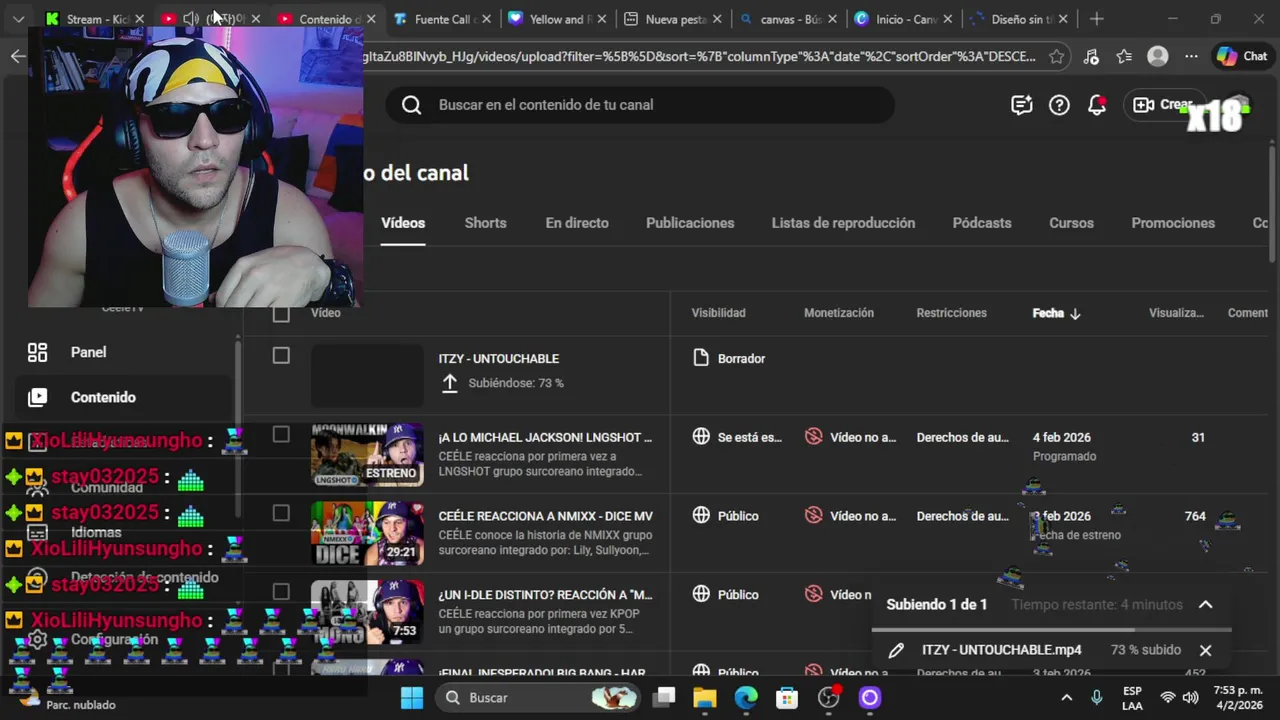
Task: Click the bookmark star in the address bar
Action: (1057, 57)
